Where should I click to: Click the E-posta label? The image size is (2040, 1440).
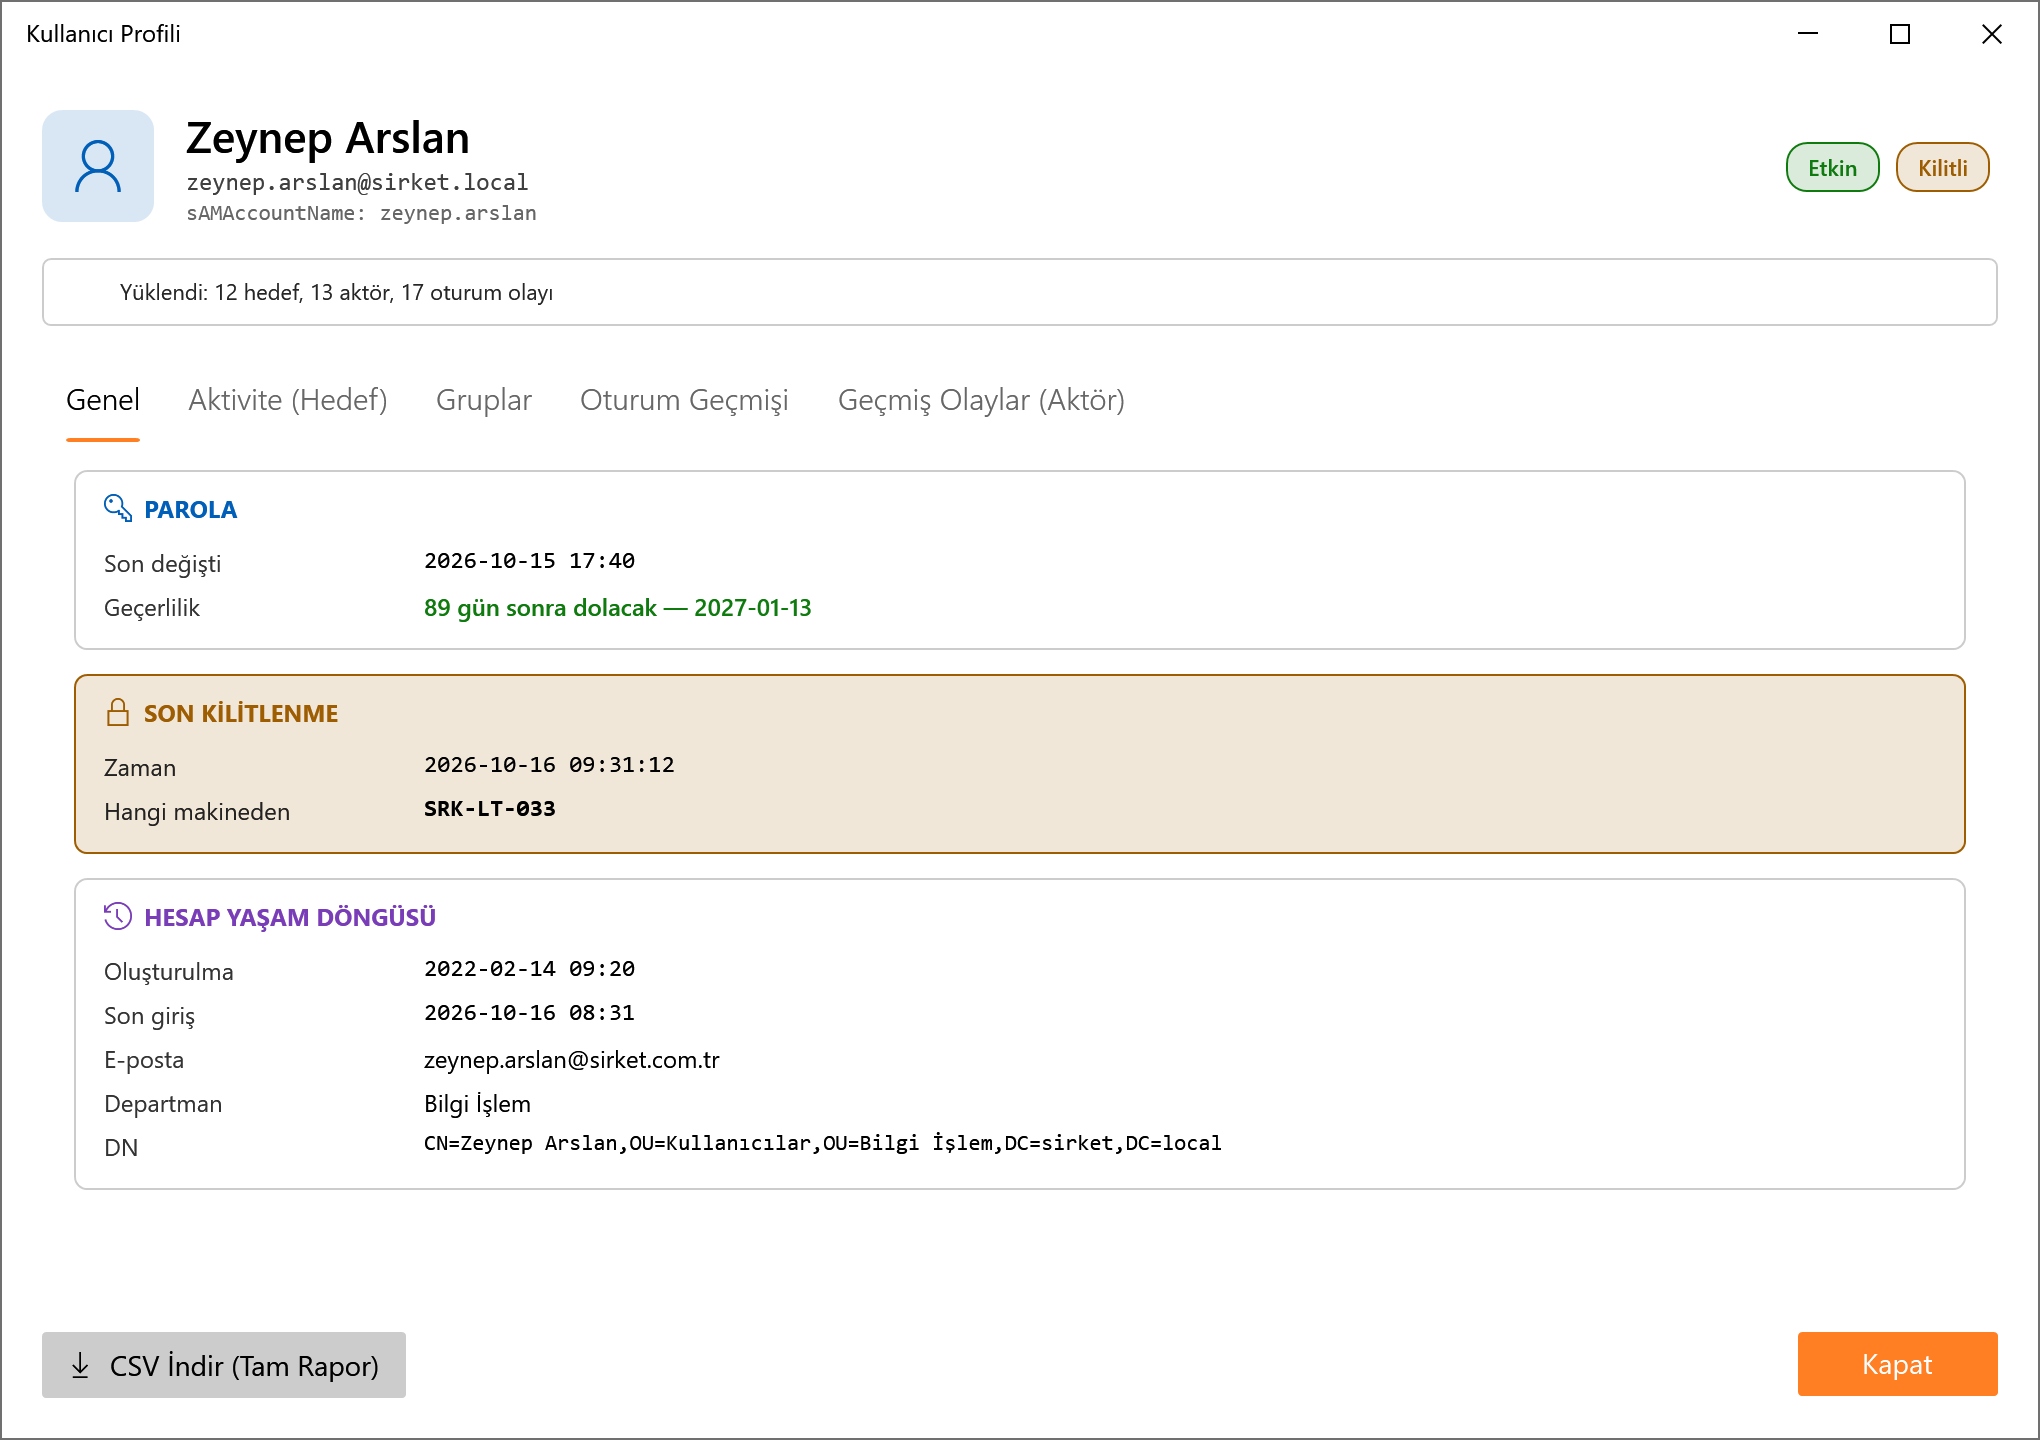click(x=144, y=1060)
